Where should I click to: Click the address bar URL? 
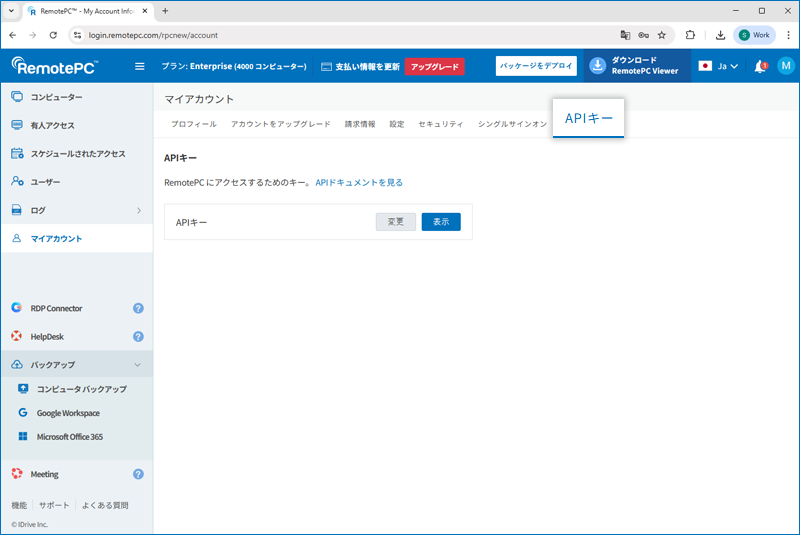[x=153, y=35]
